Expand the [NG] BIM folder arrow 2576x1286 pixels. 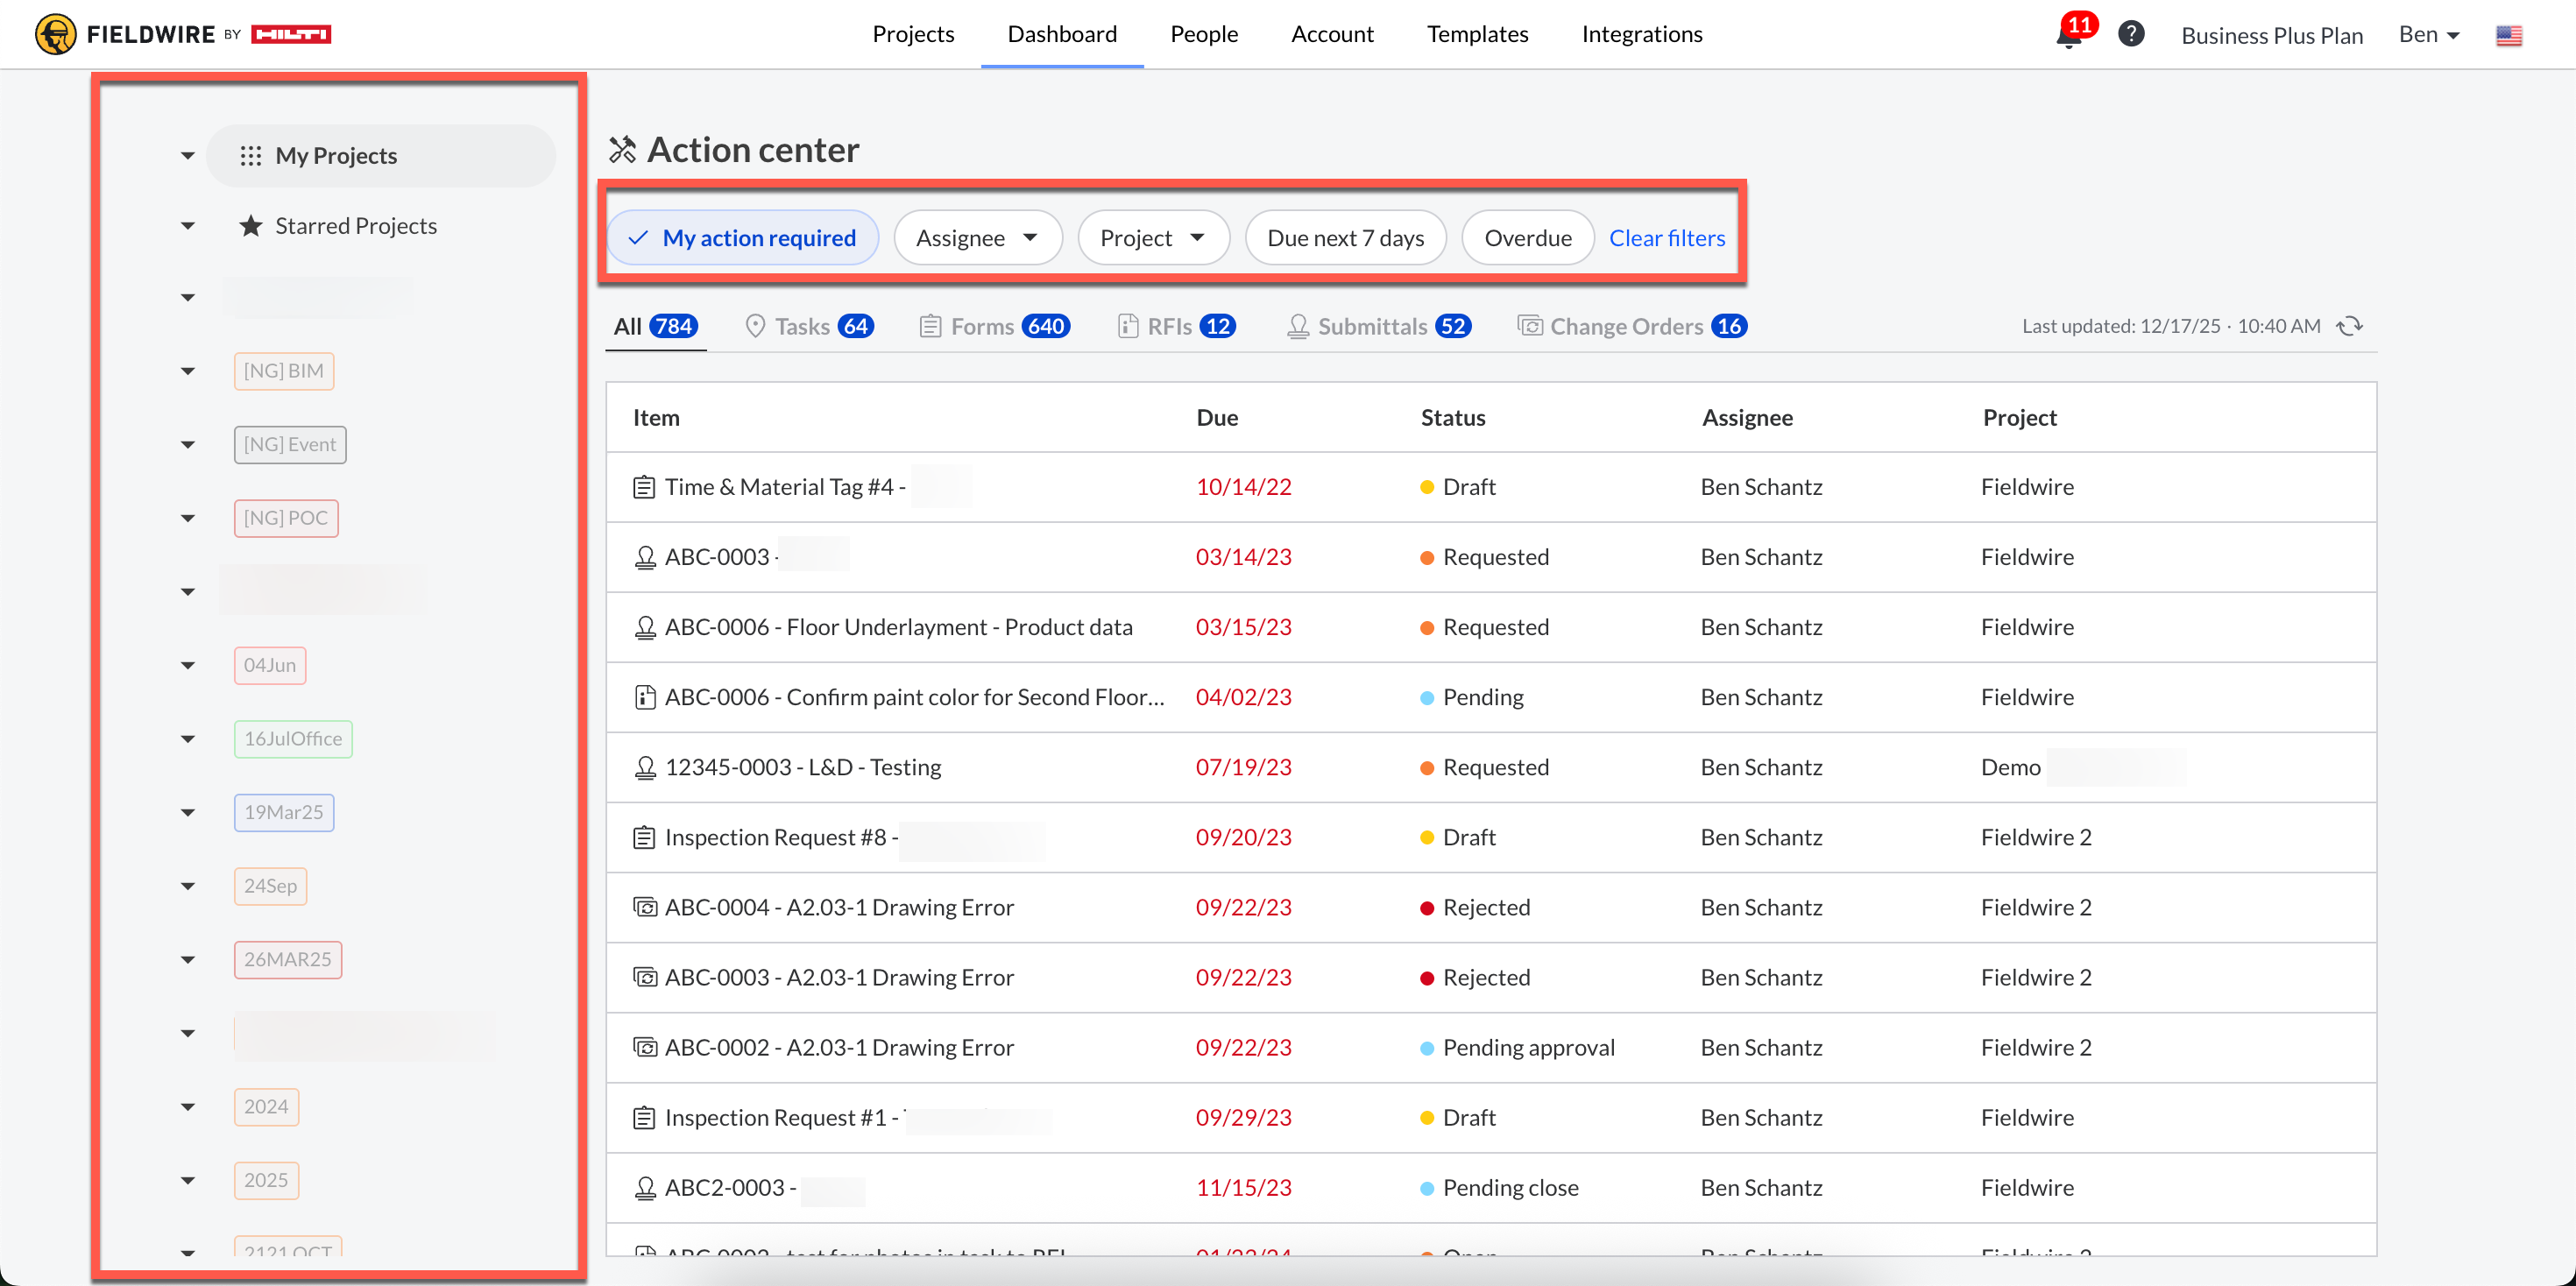coord(188,371)
